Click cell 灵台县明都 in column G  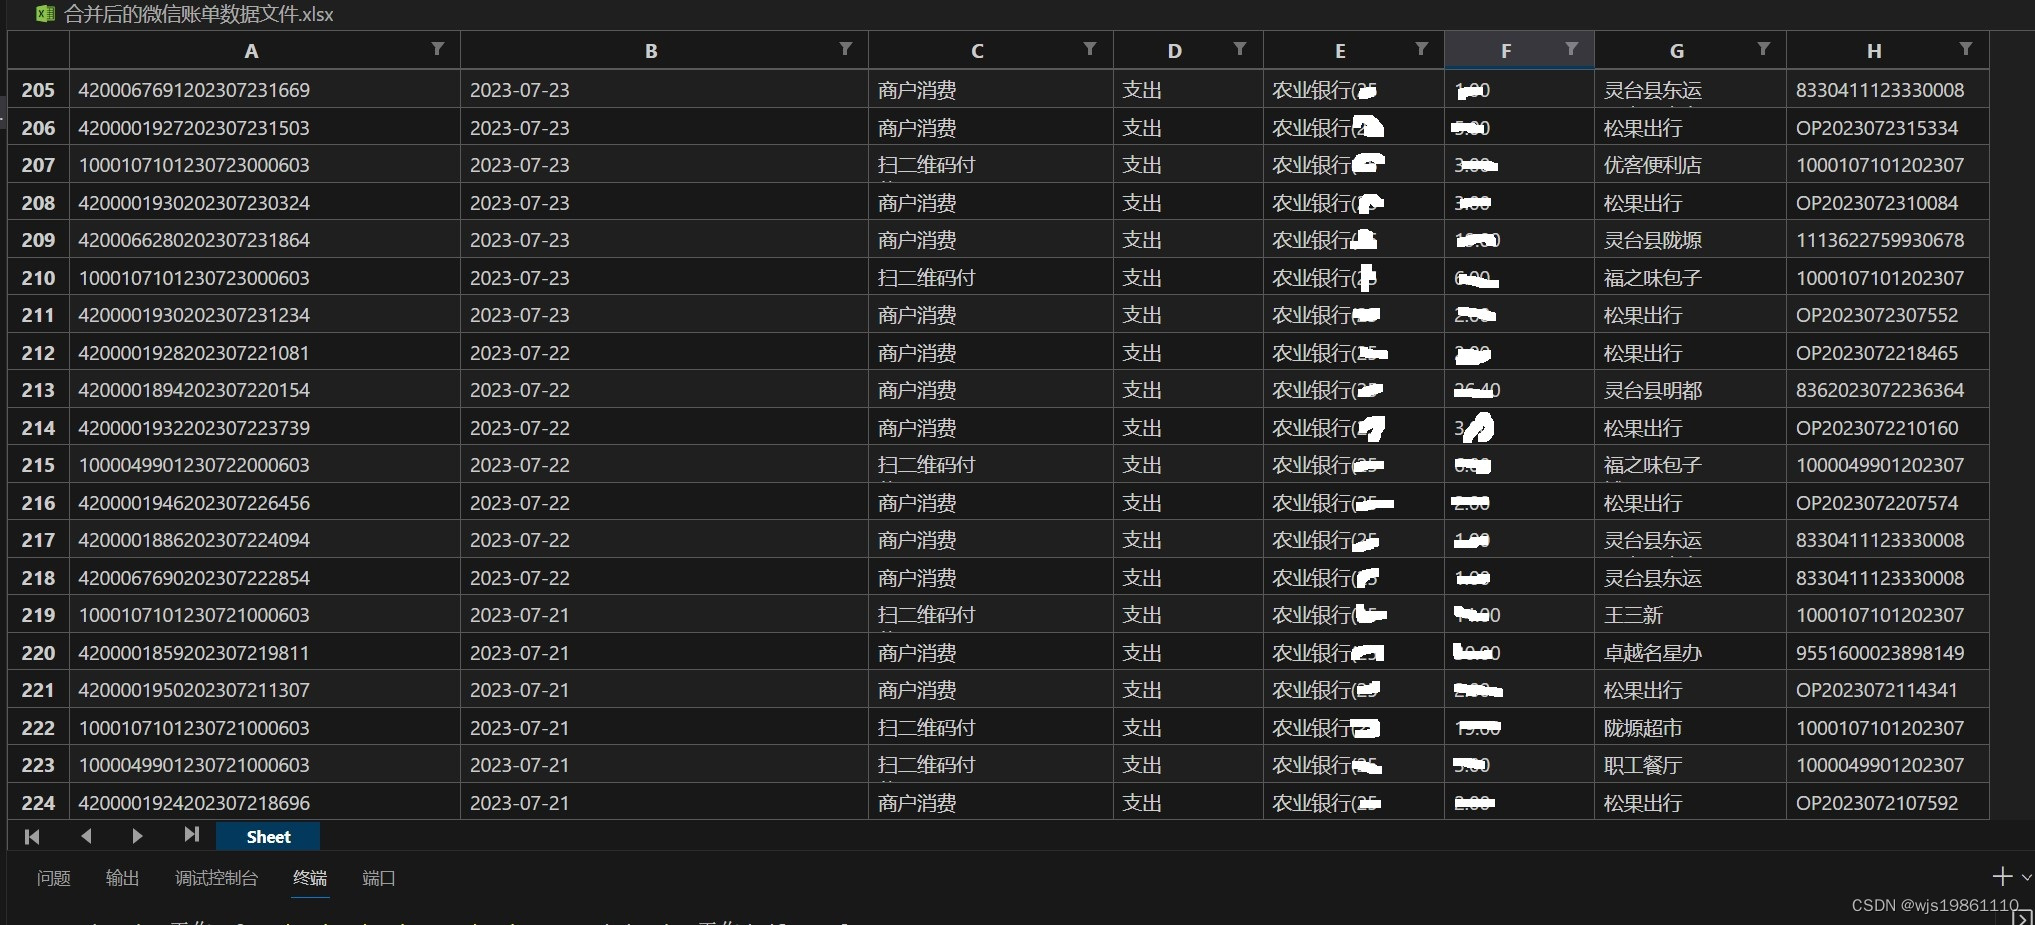(1690, 390)
